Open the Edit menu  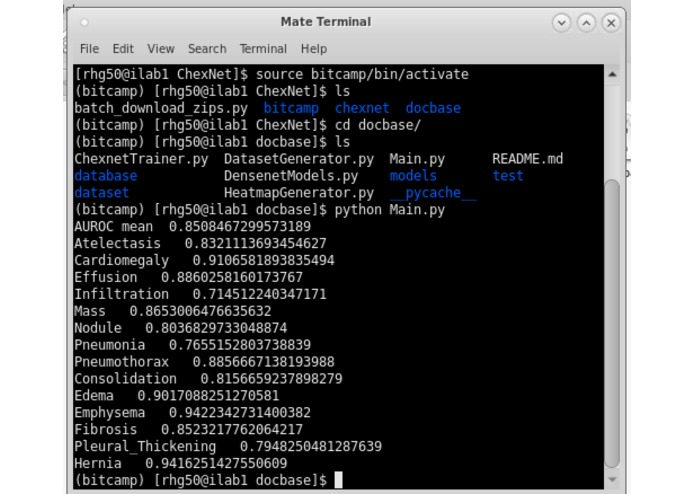point(123,48)
